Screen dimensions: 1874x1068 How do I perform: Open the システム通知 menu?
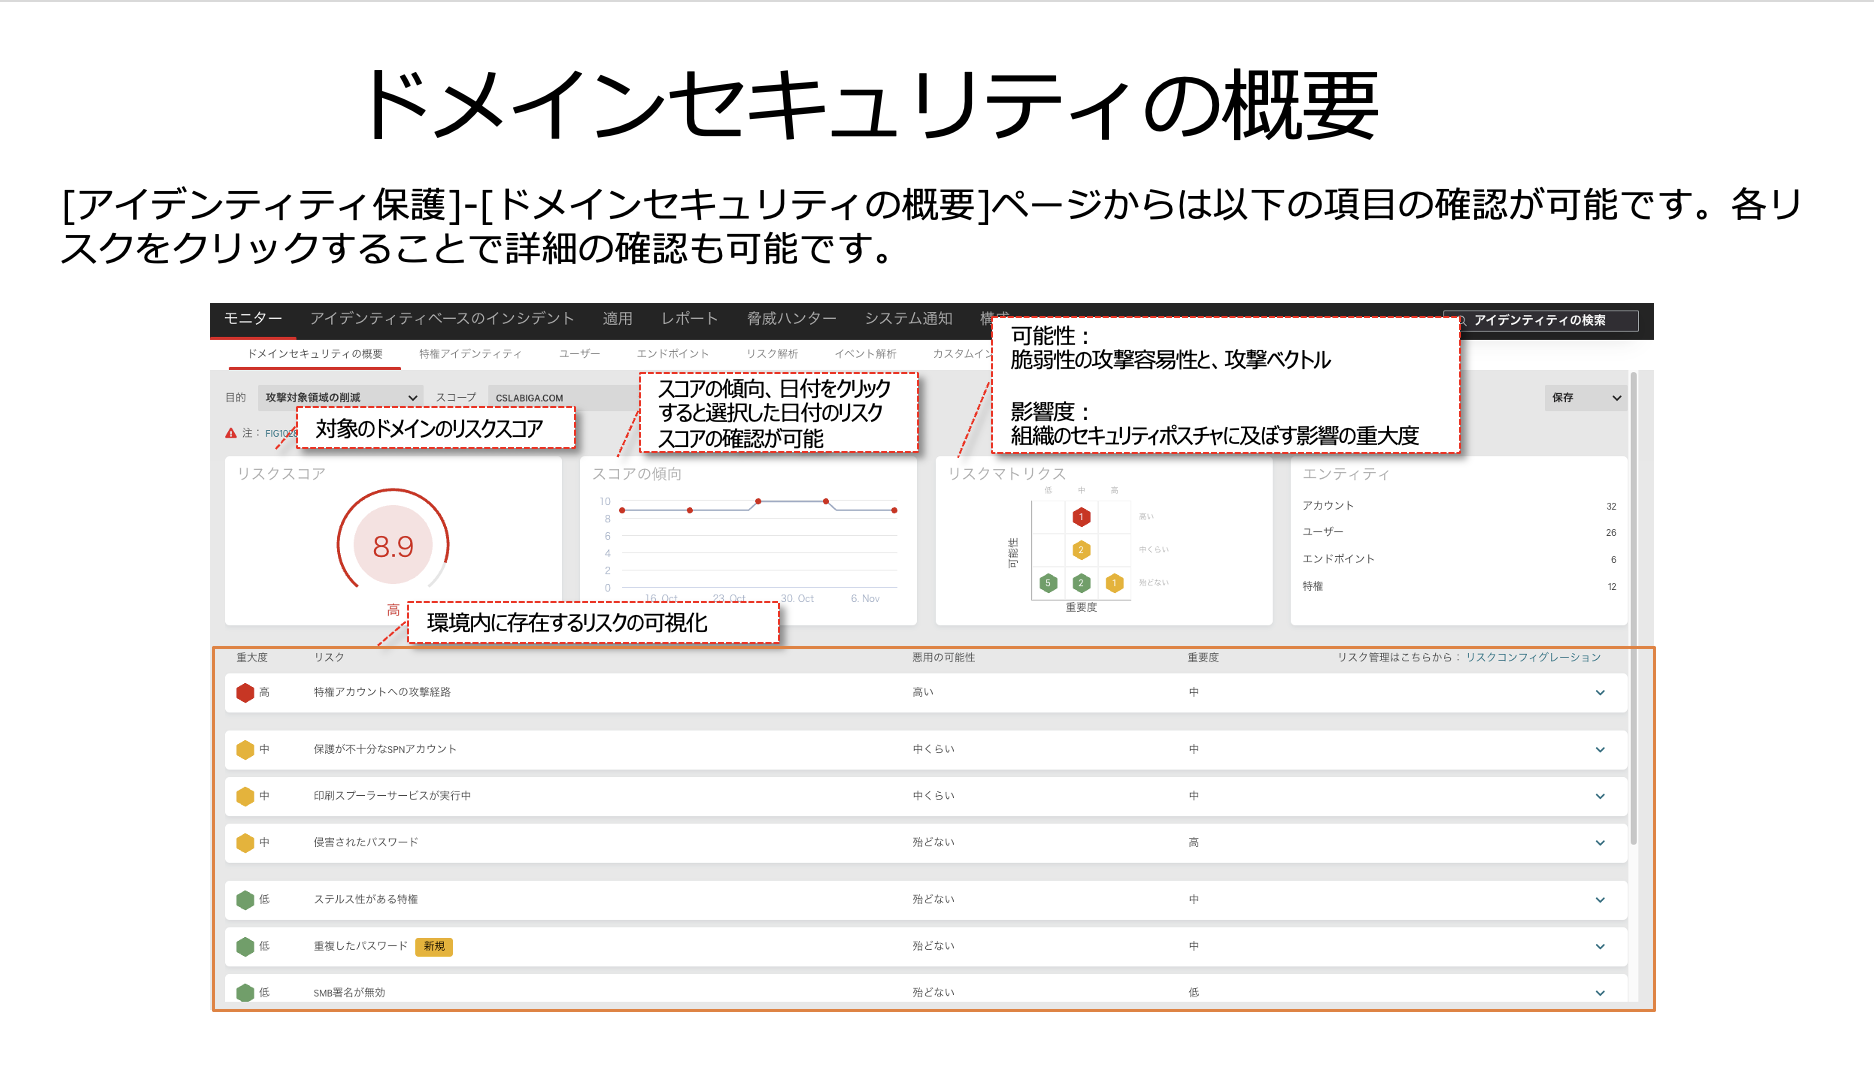coord(909,318)
